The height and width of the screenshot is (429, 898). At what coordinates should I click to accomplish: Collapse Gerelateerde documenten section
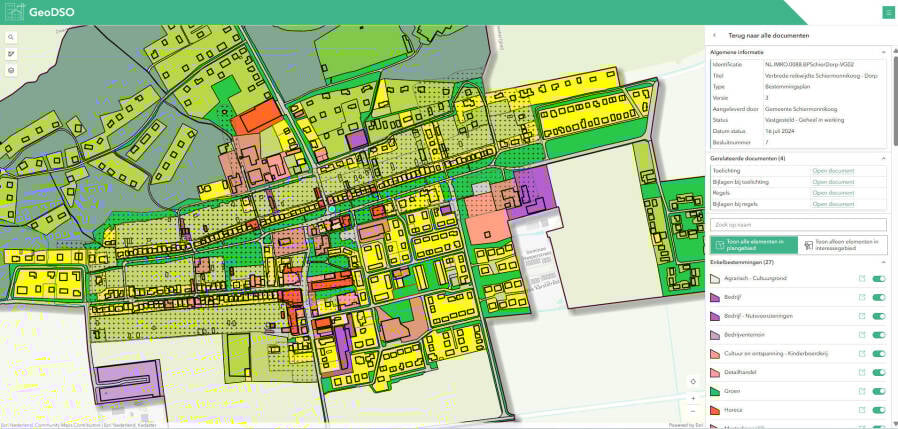tap(883, 158)
